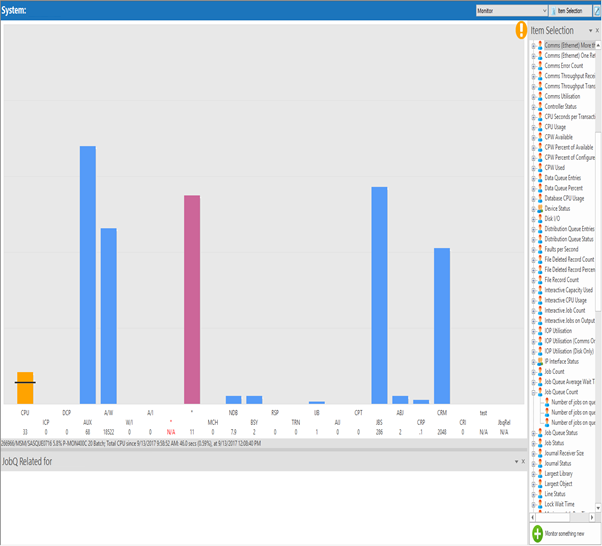Click the Device Status item icon
Screen dimensions: 602x546
pos(540,209)
